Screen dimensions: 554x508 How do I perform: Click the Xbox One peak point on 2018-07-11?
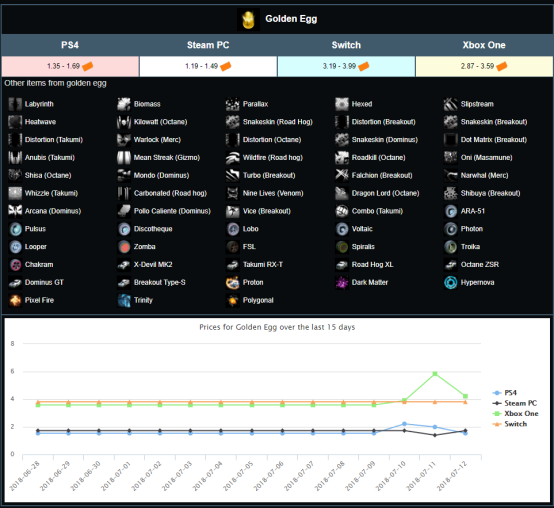[435, 373]
